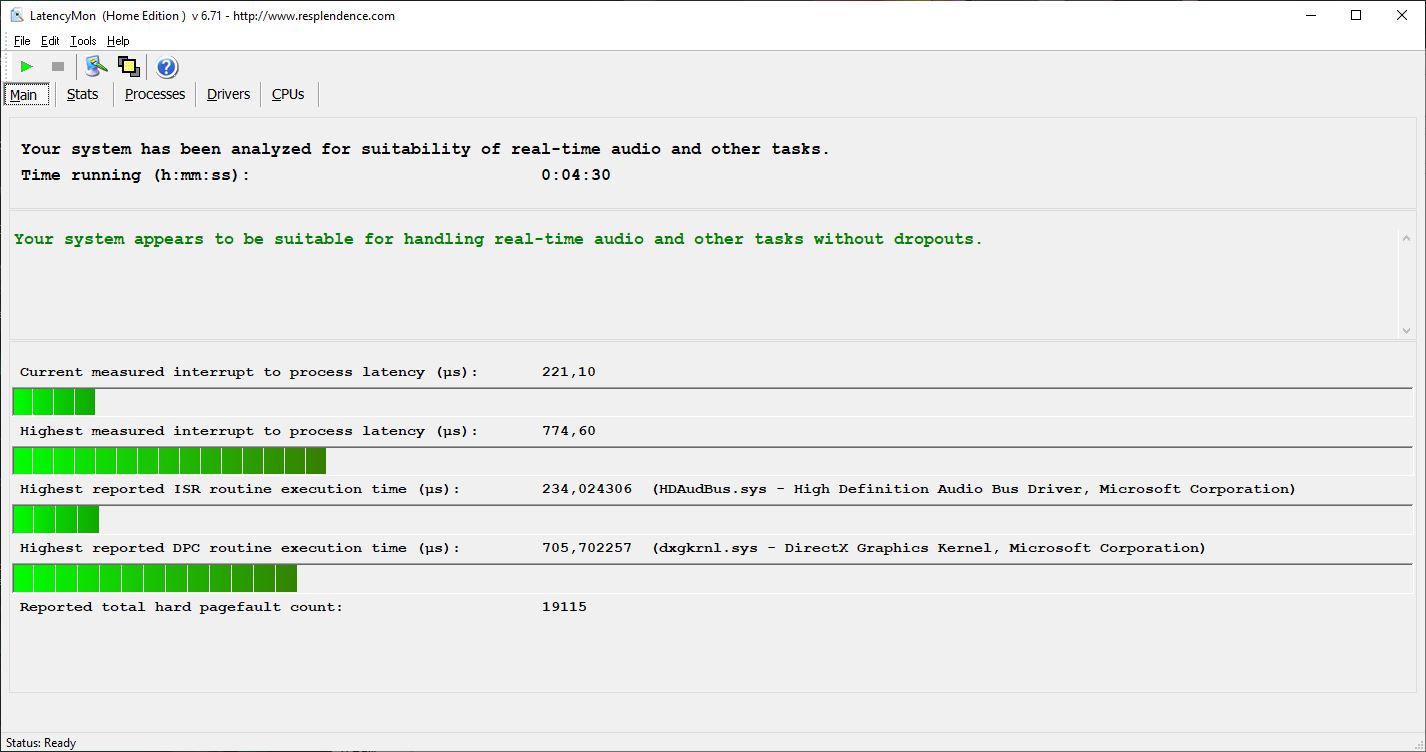Click the green suitability conclusion message
Viewport: 1426px width, 752px height.
click(498, 239)
